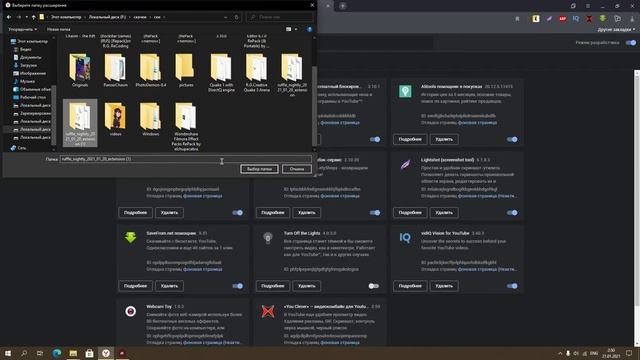Click Удалить on the Lightshot card

(444, 213)
